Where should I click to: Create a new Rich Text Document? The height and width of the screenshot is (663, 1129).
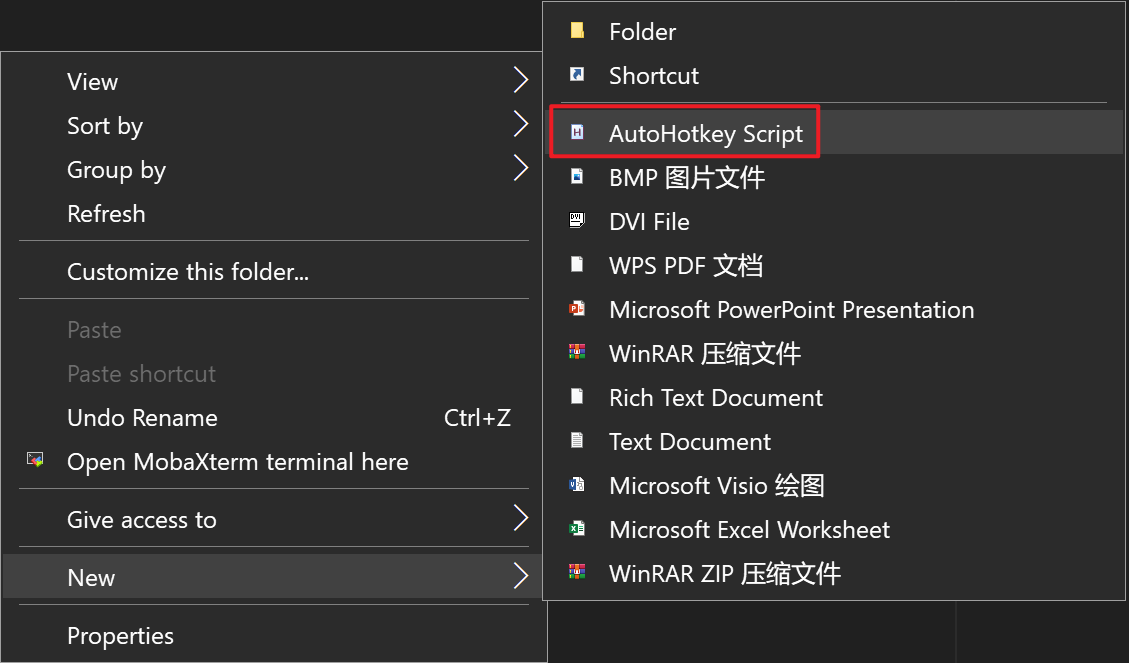tap(835, 397)
